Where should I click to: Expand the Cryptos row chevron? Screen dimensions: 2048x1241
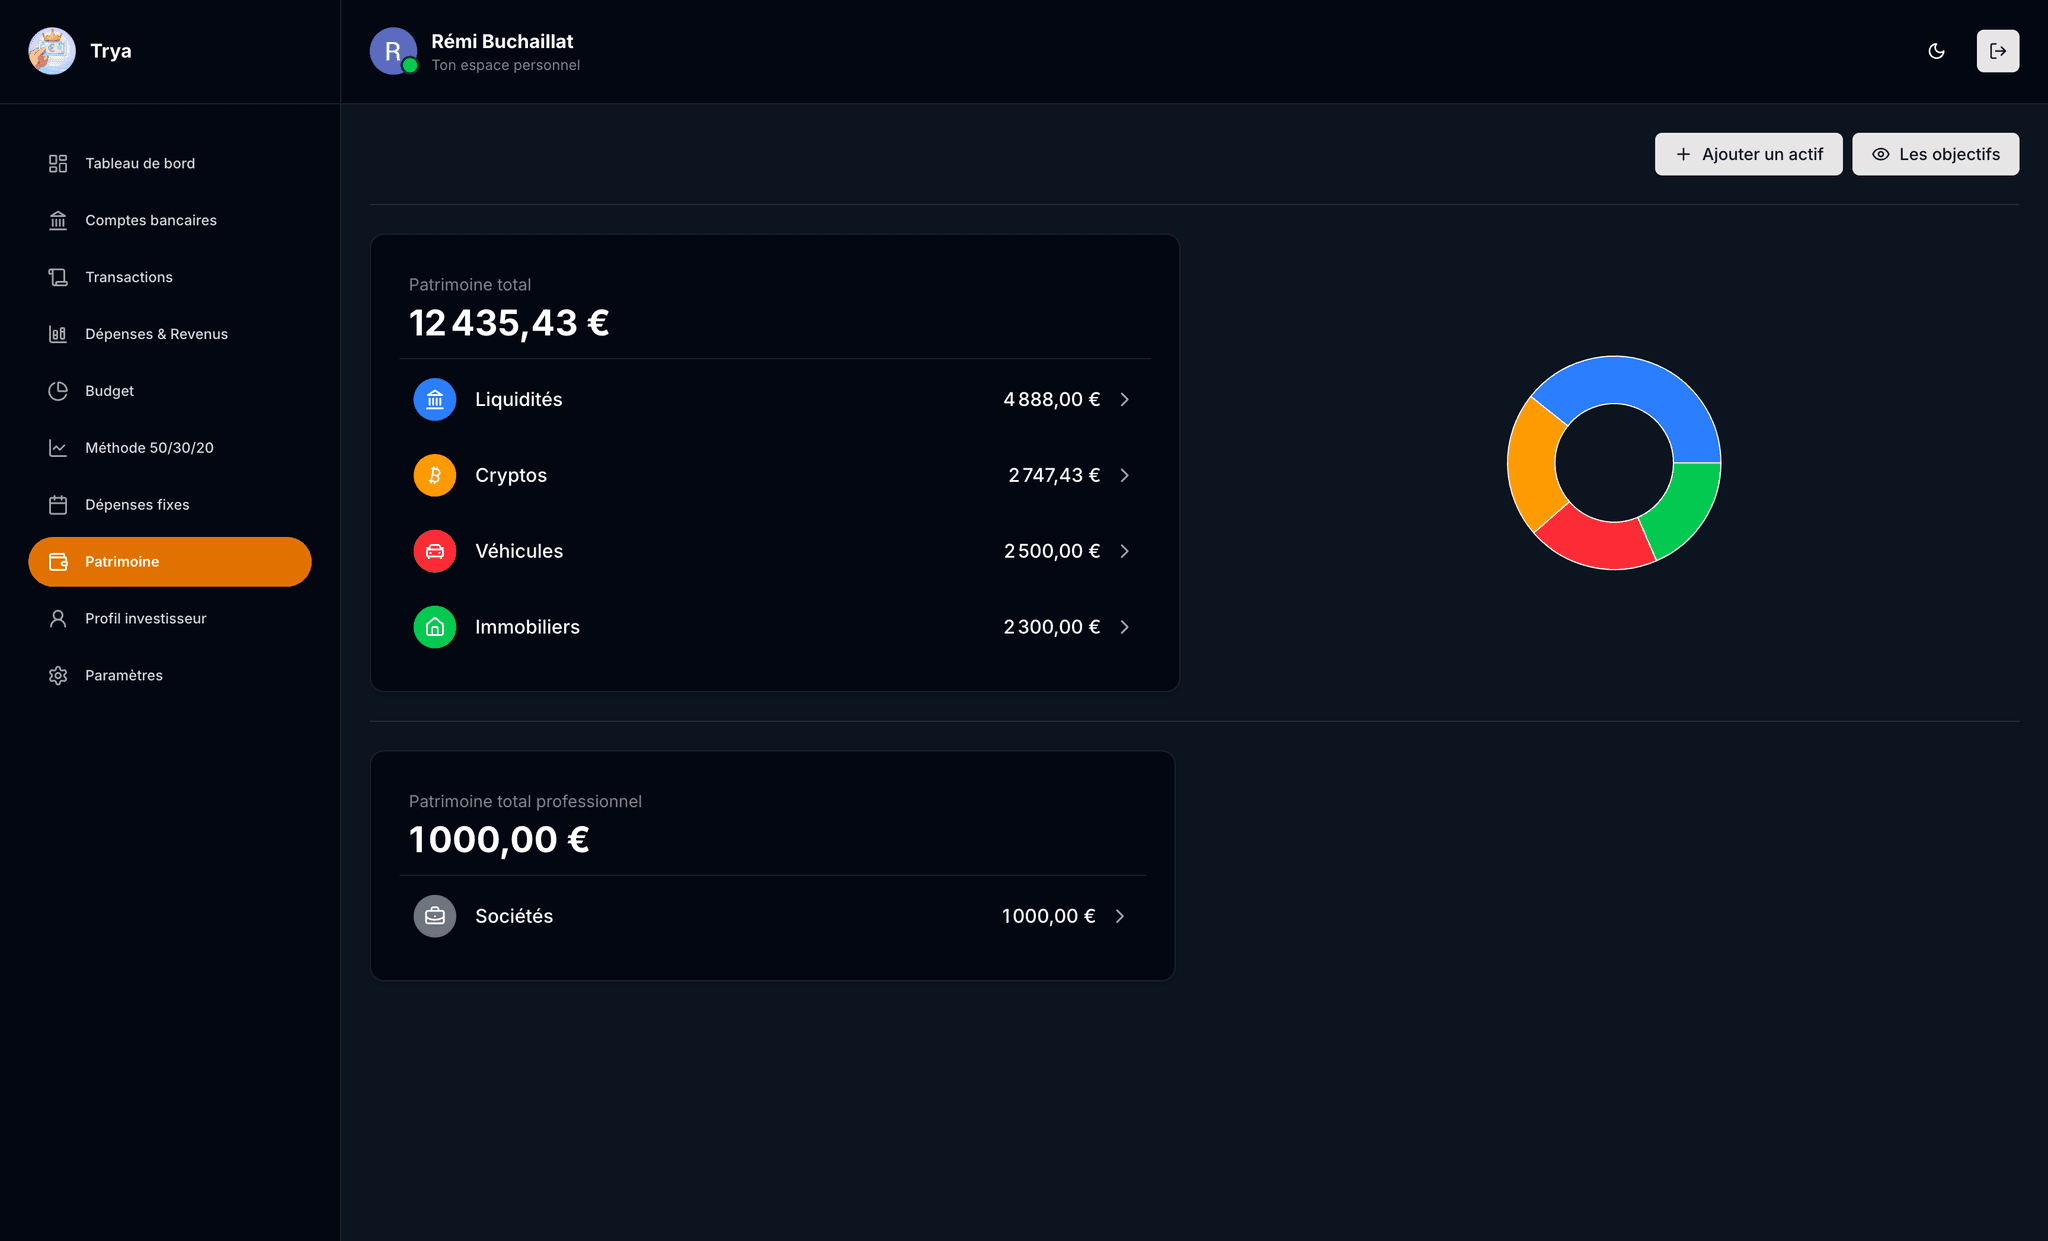click(1125, 475)
